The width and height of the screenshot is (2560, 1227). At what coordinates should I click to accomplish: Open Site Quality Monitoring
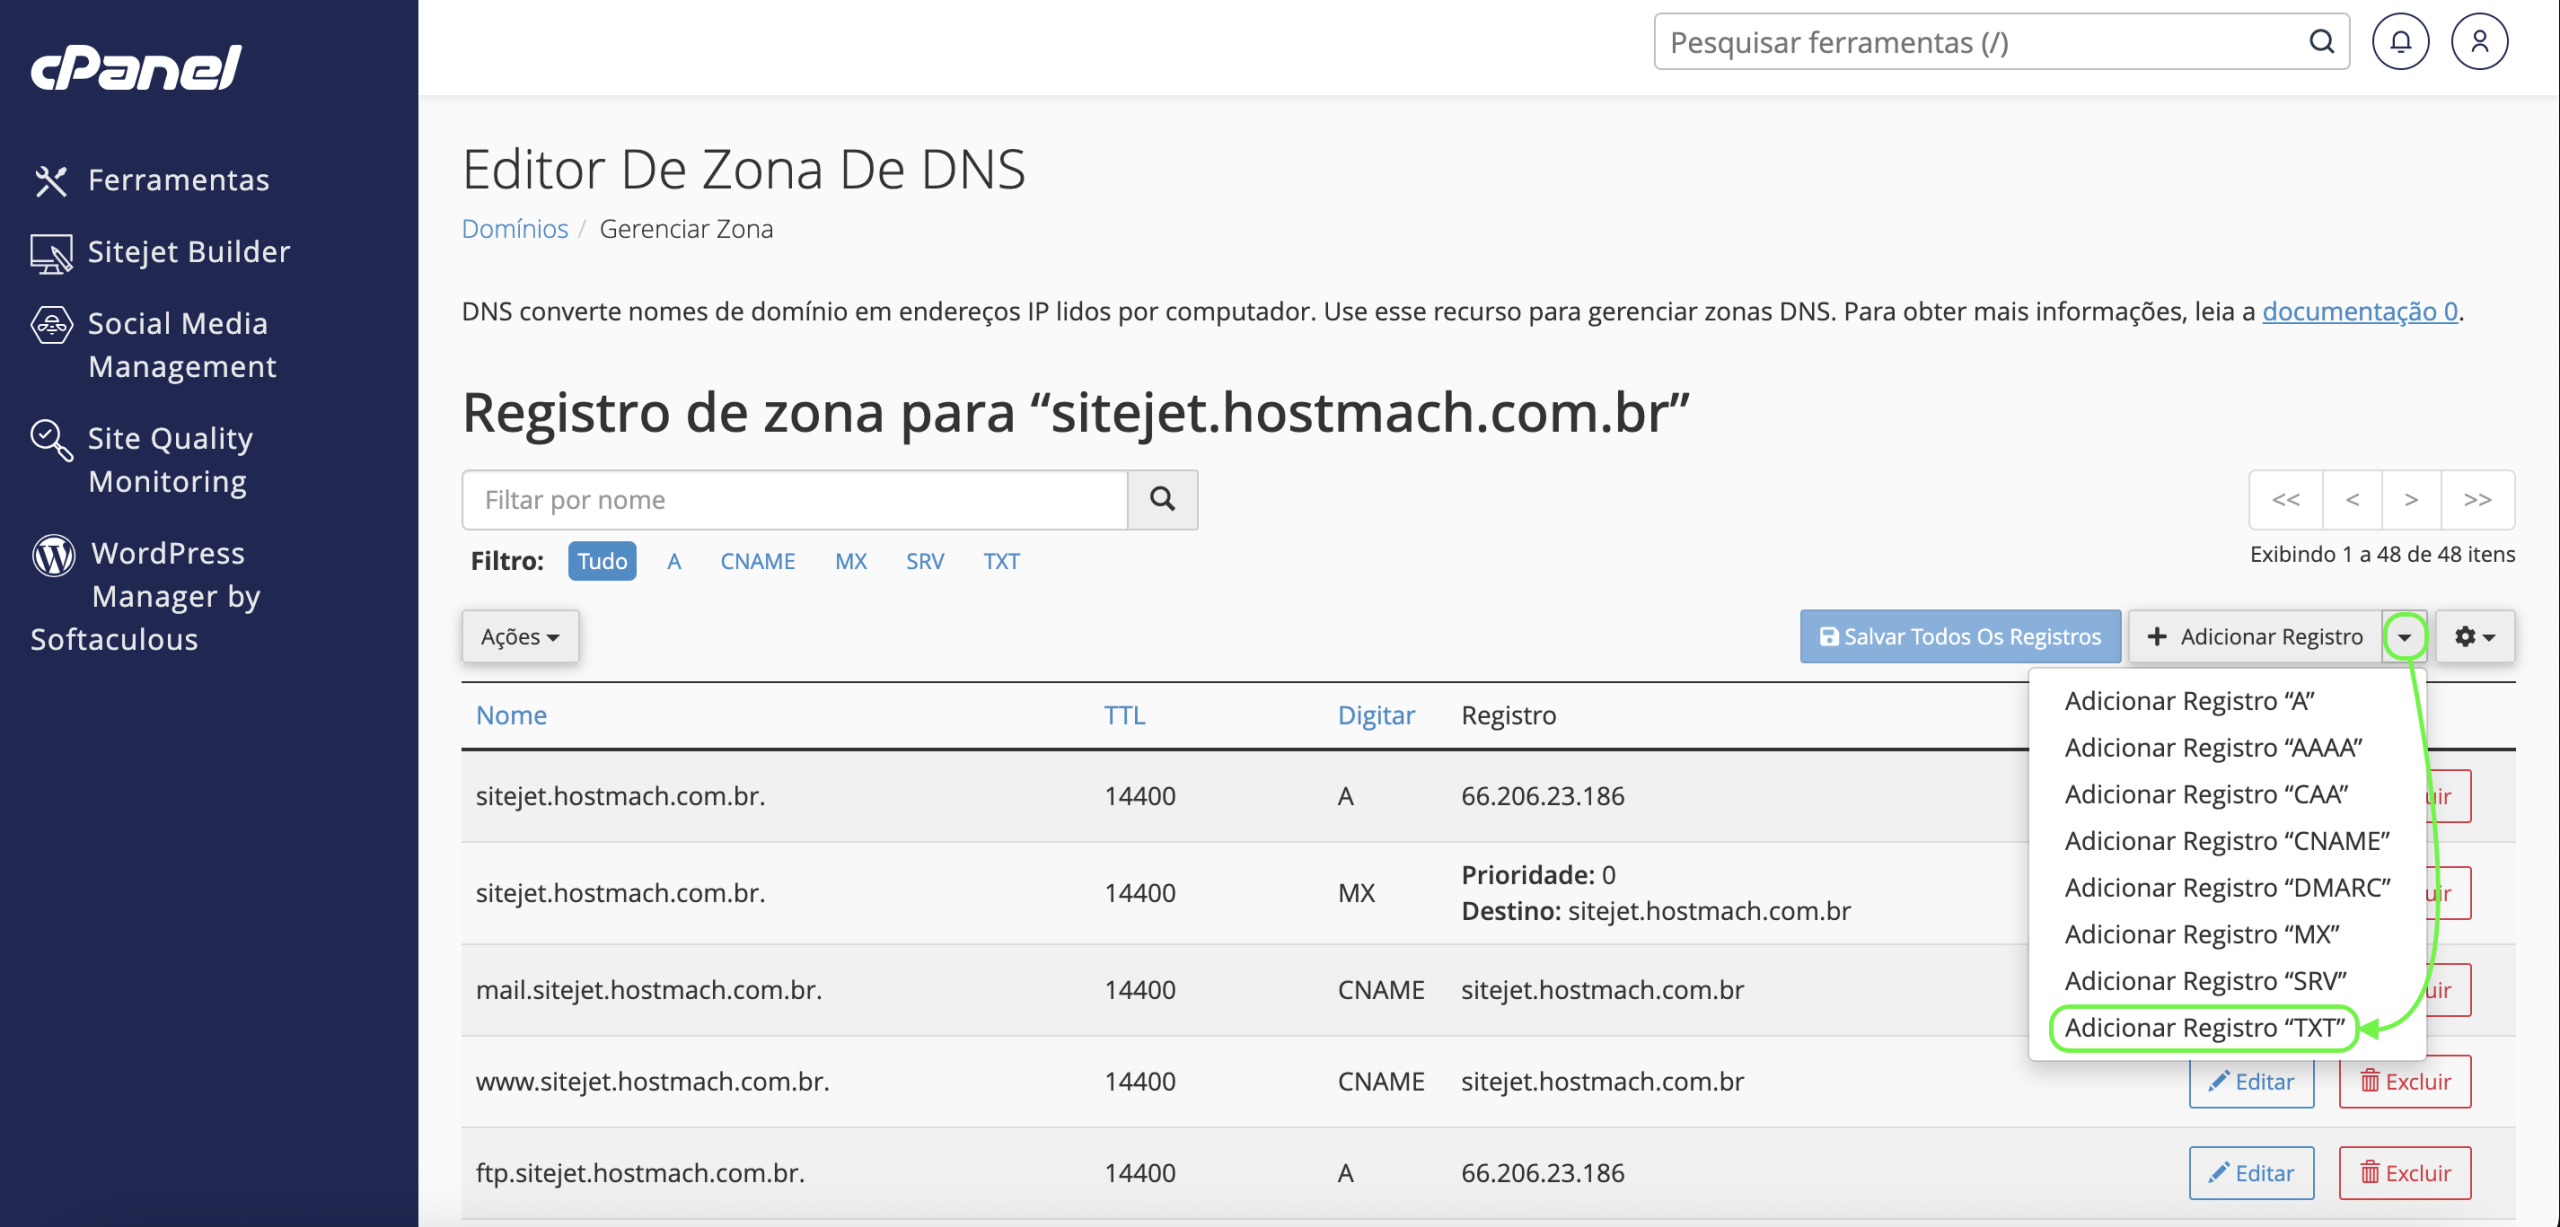[x=142, y=460]
